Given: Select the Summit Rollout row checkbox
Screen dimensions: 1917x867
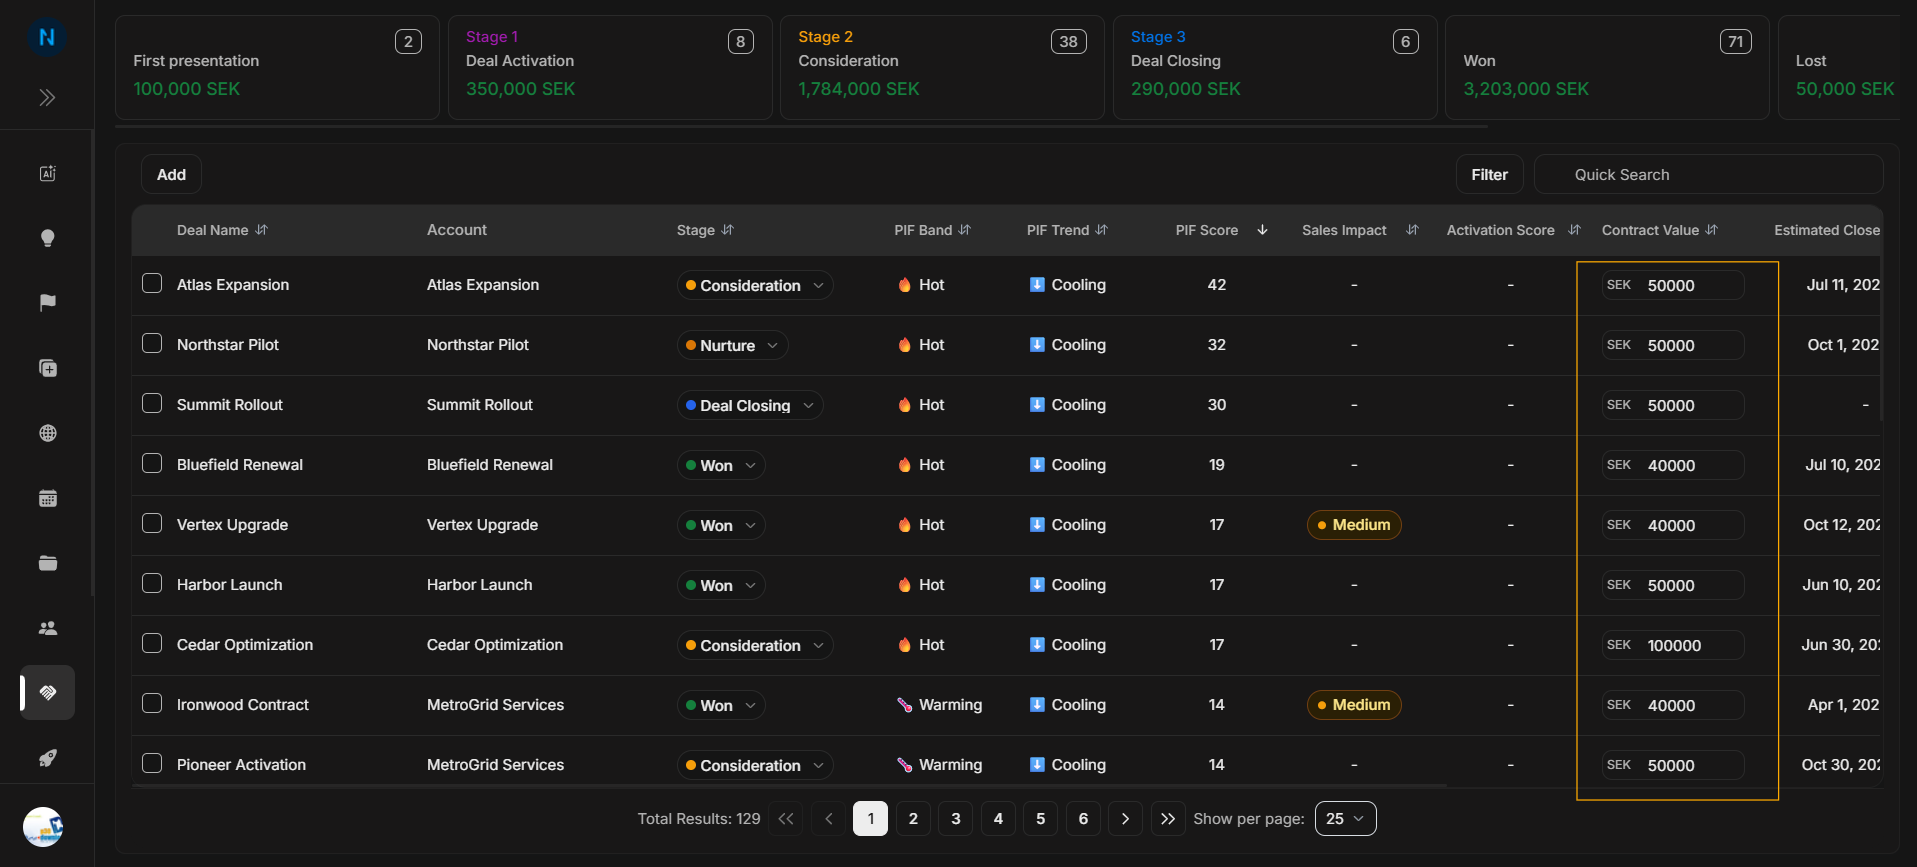Looking at the screenshot, I should (152, 403).
